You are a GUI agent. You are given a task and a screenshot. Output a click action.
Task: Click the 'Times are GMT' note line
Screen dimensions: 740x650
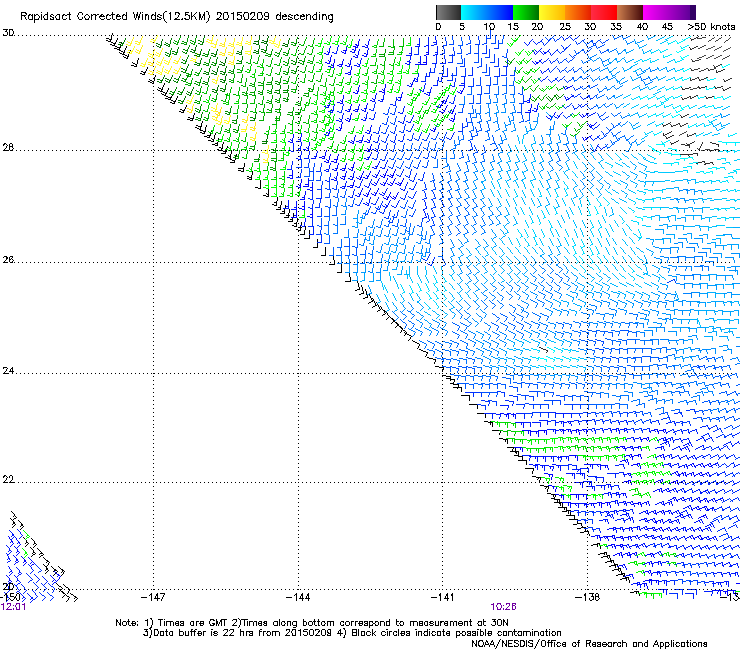tap(312, 623)
